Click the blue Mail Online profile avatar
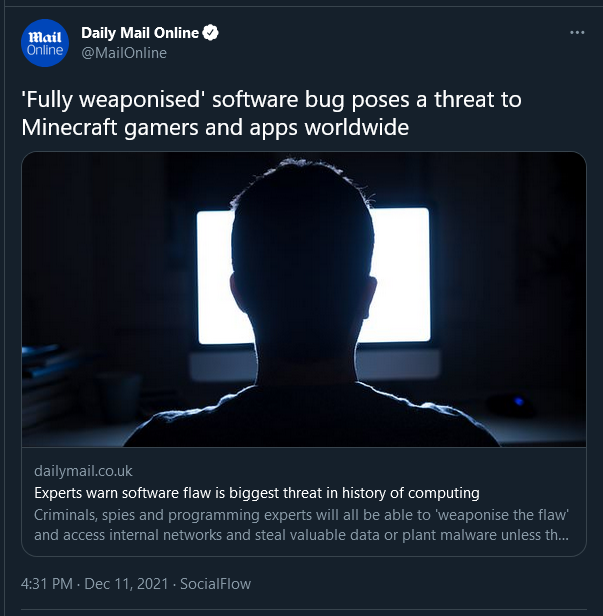Viewport: 603px width, 616px height. point(45,43)
